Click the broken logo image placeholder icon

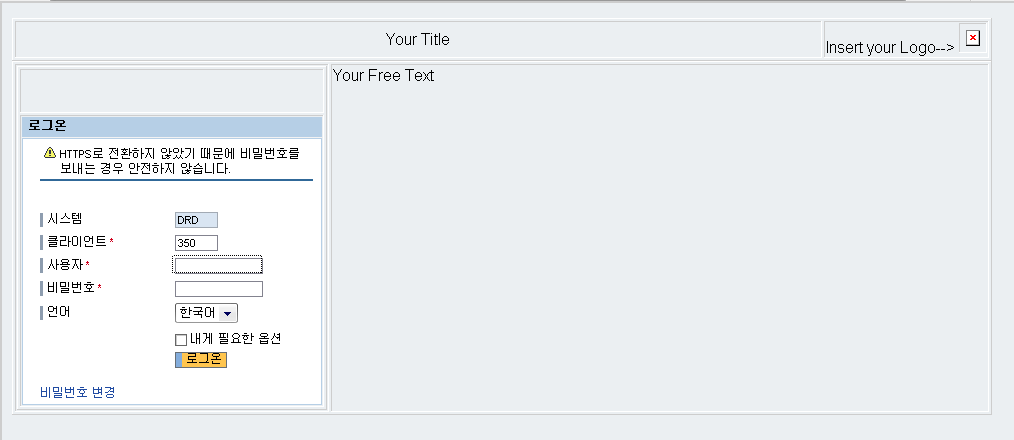973,39
